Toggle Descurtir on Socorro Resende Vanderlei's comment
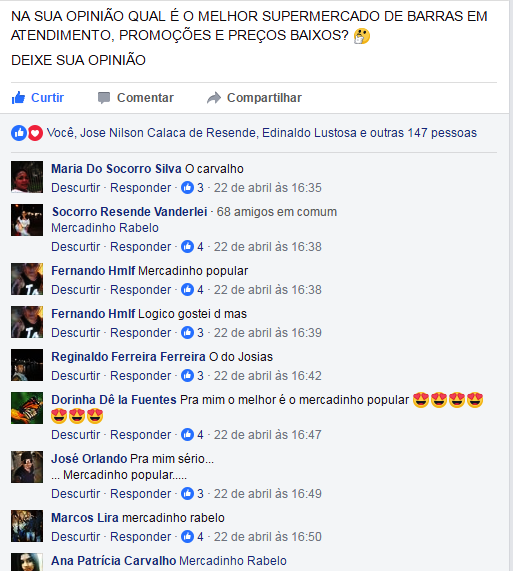The width and height of the screenshot is (513, 571). point(75,247)
